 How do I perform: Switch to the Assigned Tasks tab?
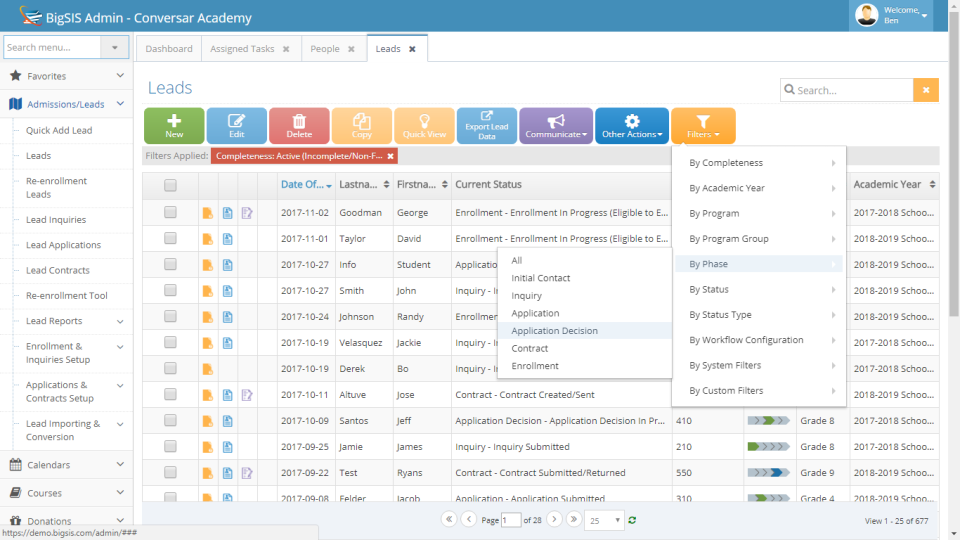pos(242,48)
